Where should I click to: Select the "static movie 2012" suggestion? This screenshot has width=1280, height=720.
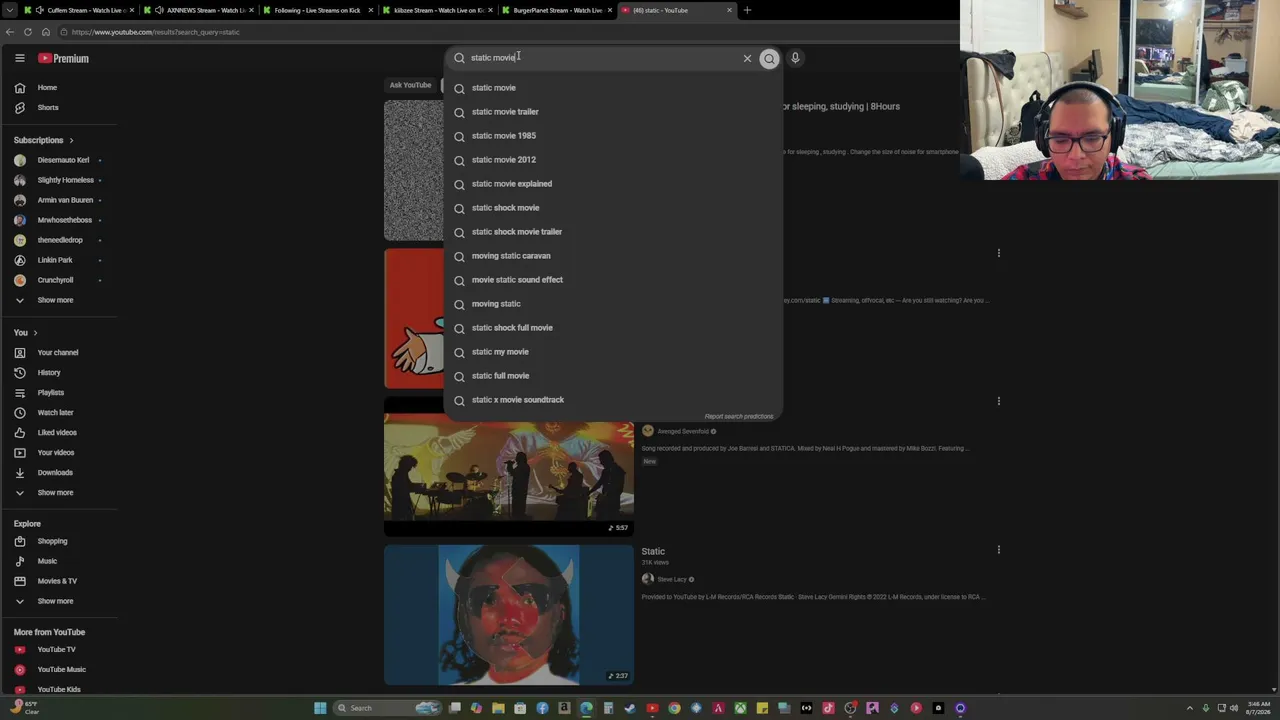tap(613, 160)
